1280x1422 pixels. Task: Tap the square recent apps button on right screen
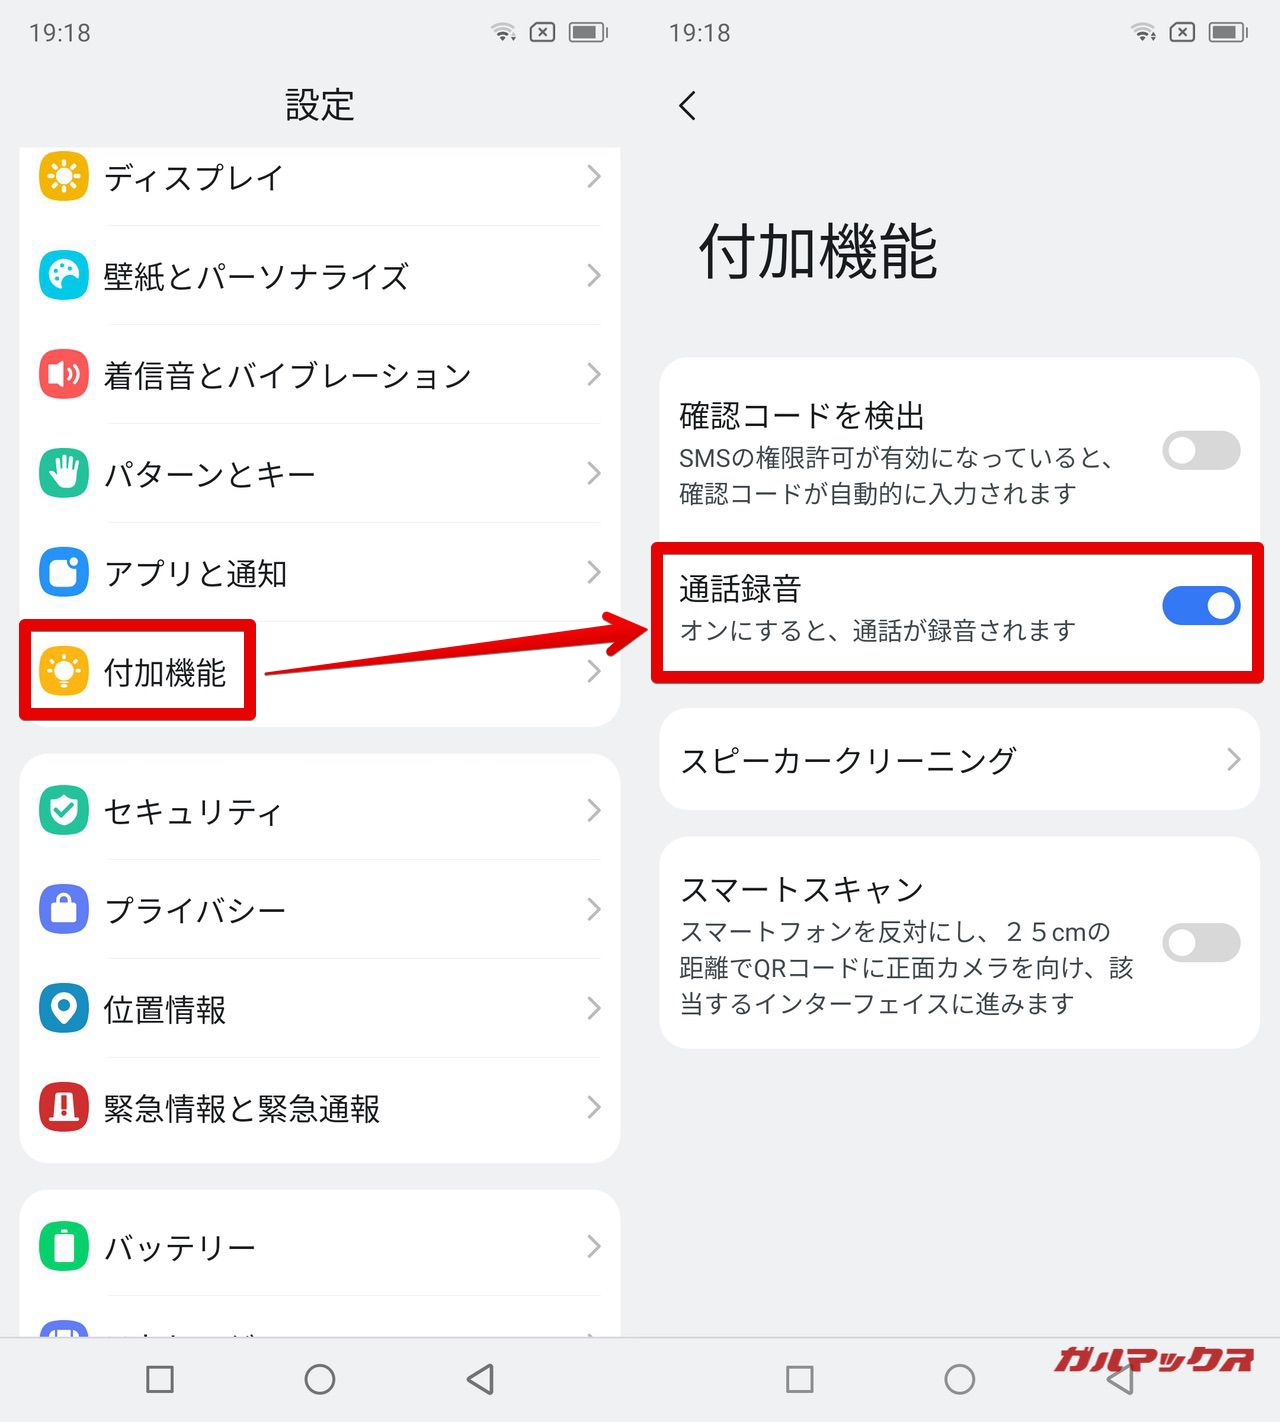pos(800,1380)
